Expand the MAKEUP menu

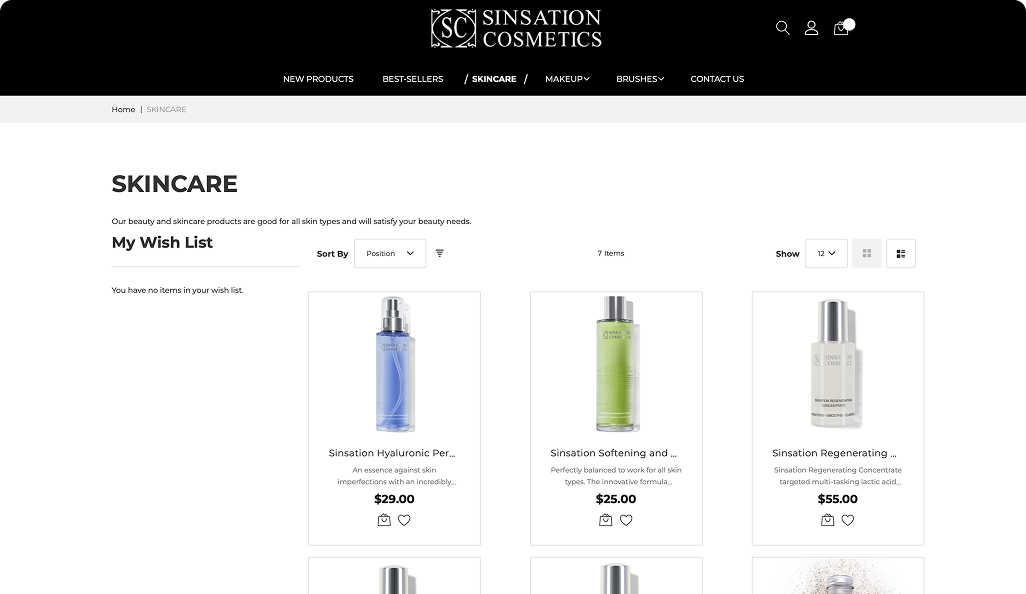(x=567, y=79)
